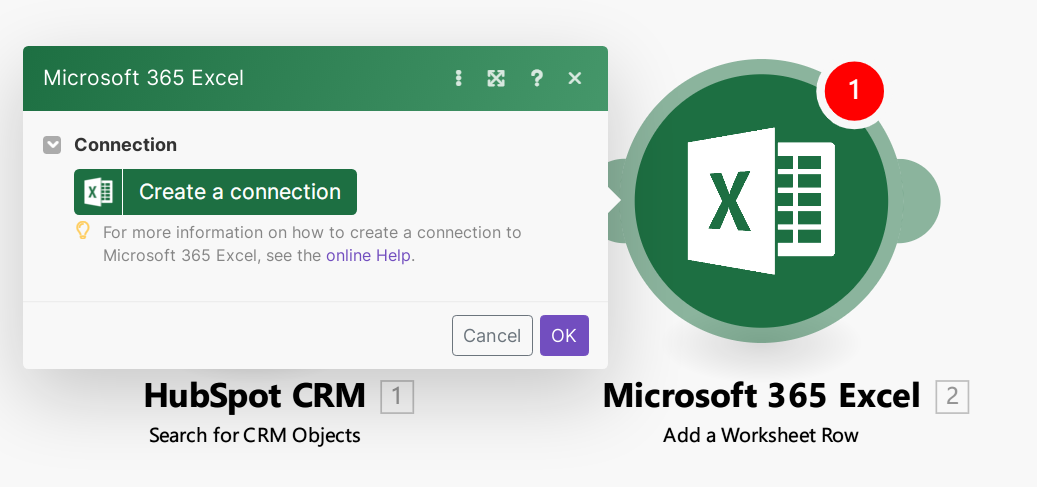
Task: Click the Cancel button
Action: tap(492, 335)
